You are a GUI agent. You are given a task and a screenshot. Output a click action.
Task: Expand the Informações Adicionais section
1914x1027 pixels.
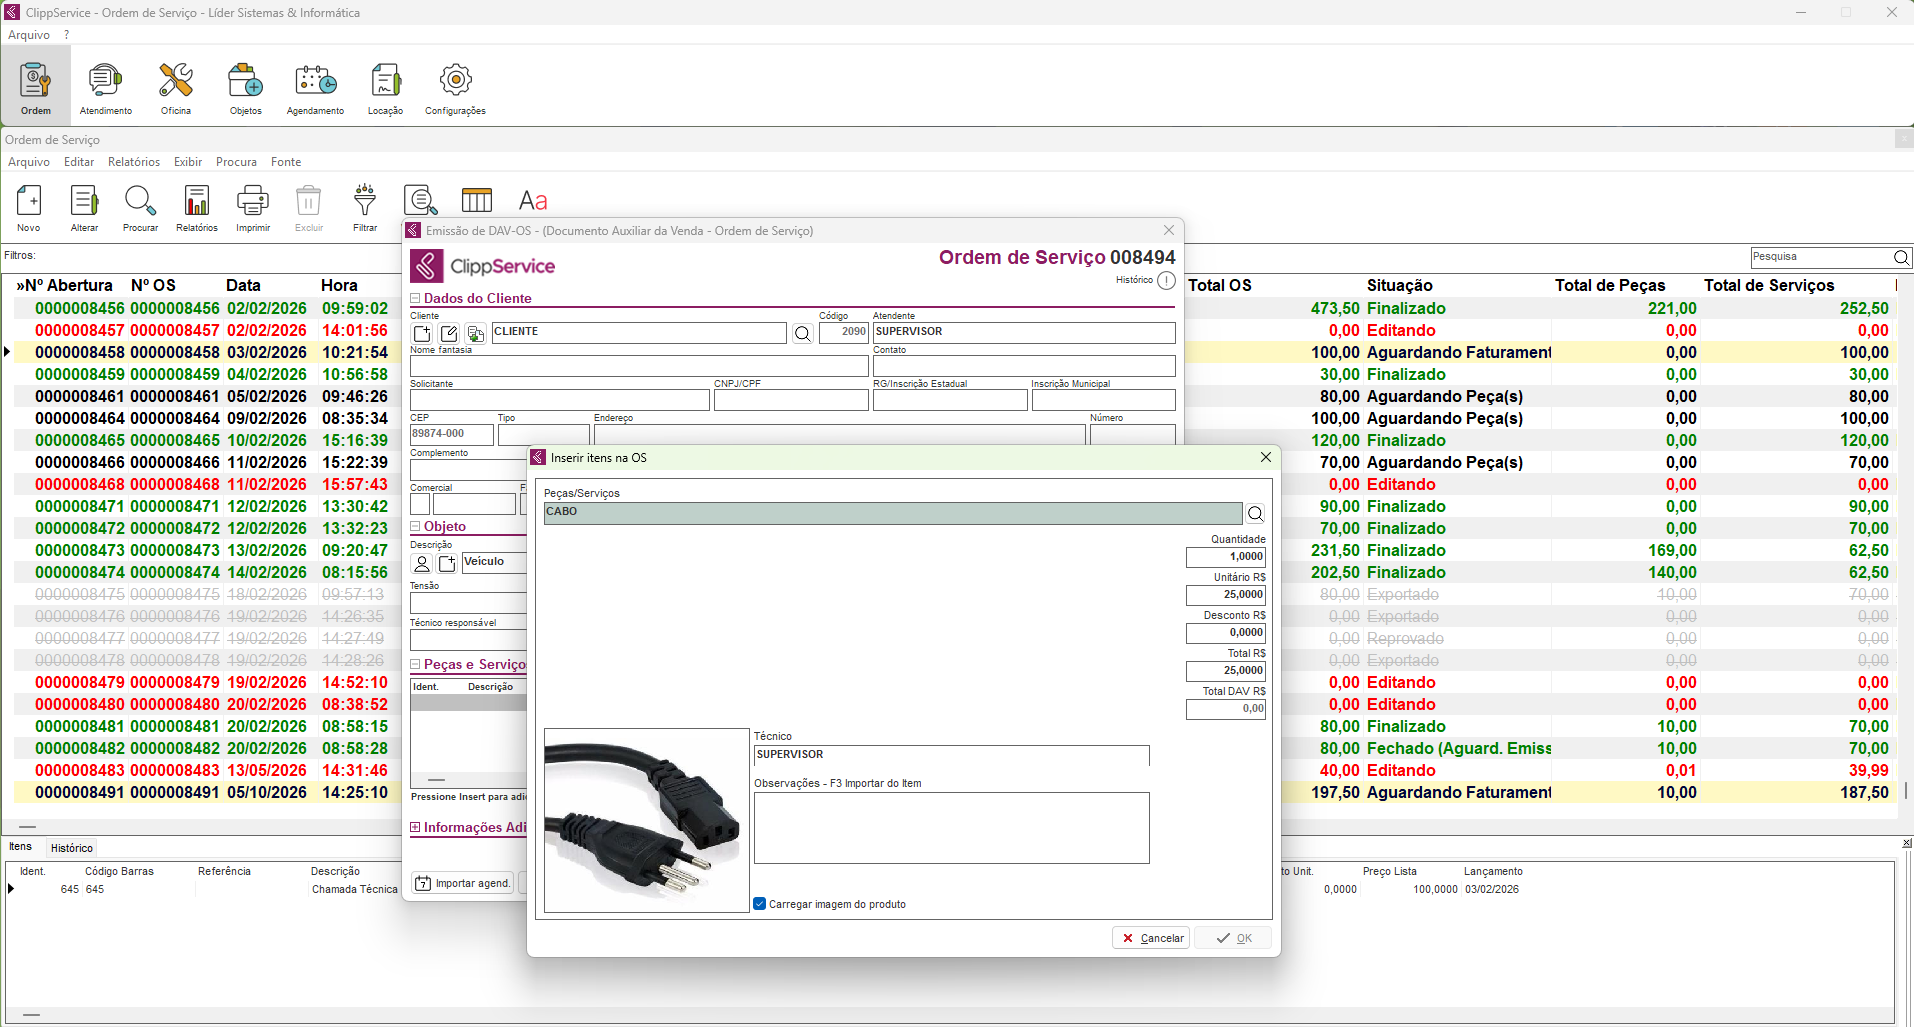click(x=415, y=827)
